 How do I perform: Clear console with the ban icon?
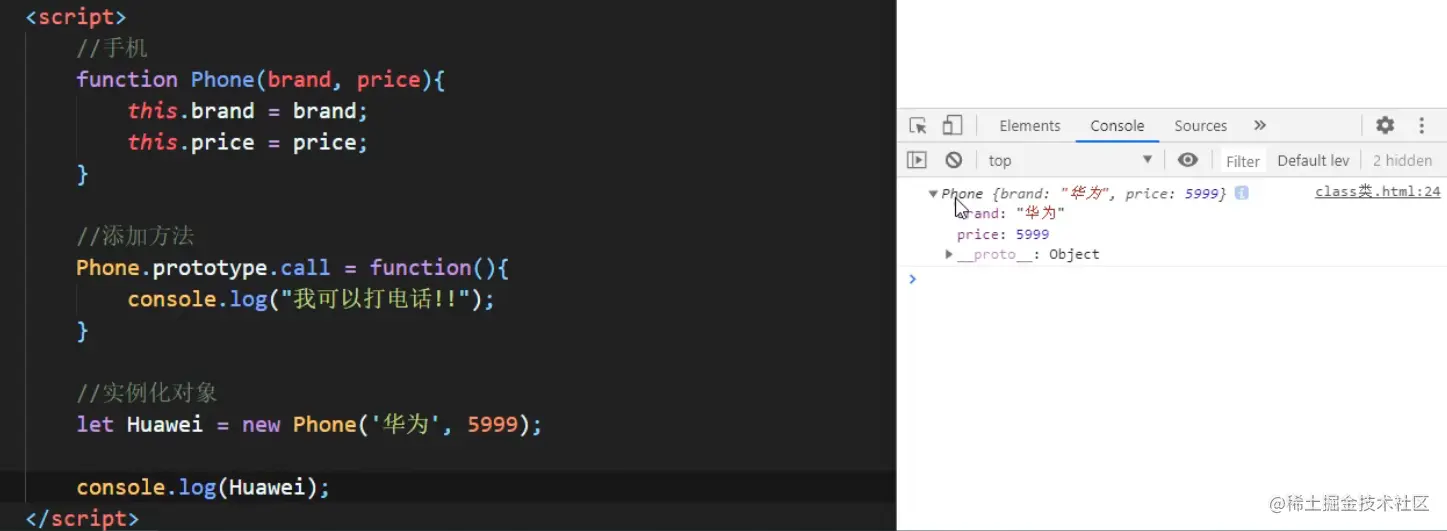click(x=954, y=160)
